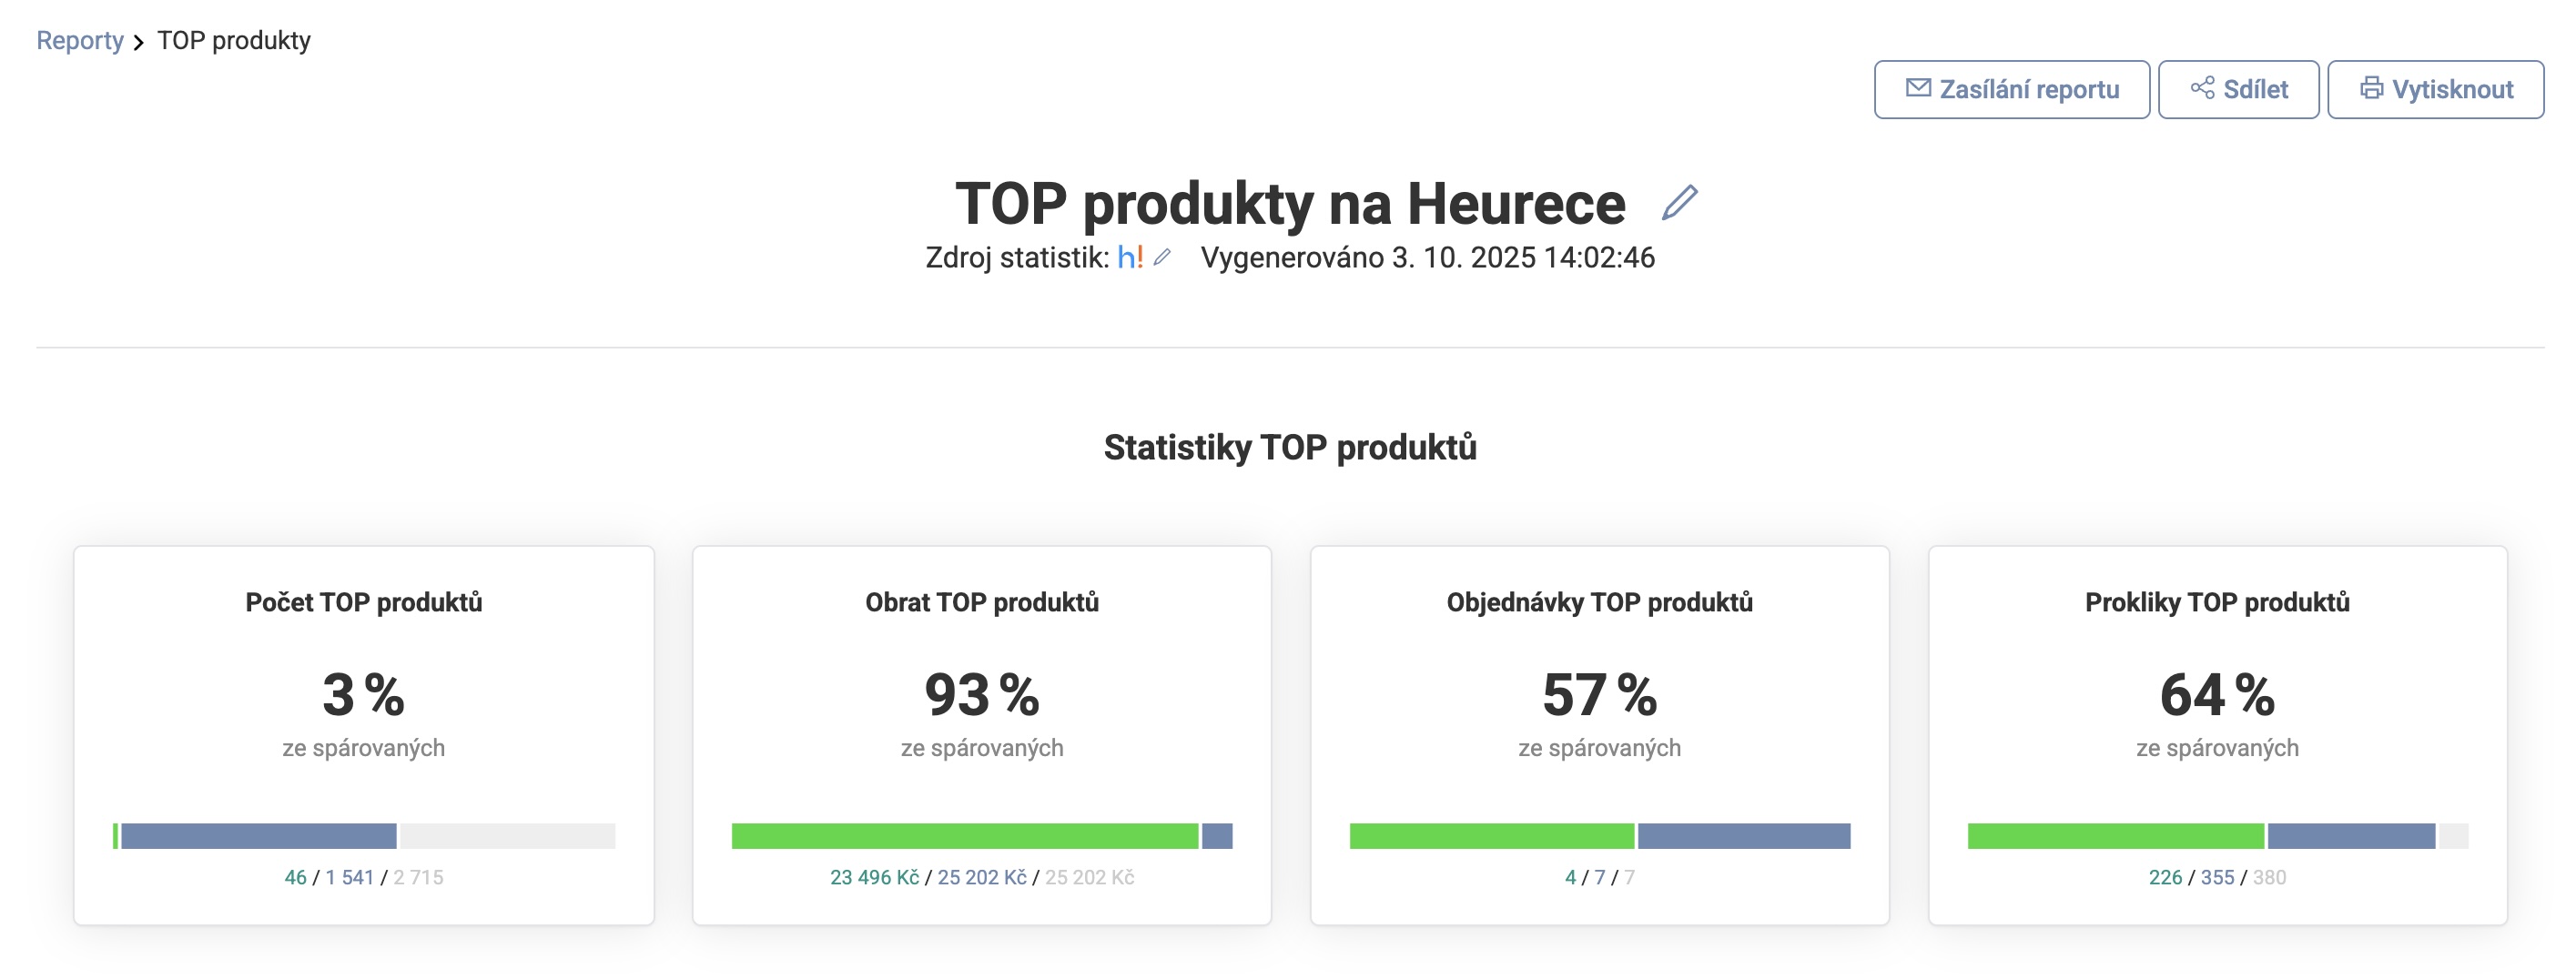2576x979 pixels.
Task: Click the green bar segment in Prokliky card
Action: (2115, 836)
